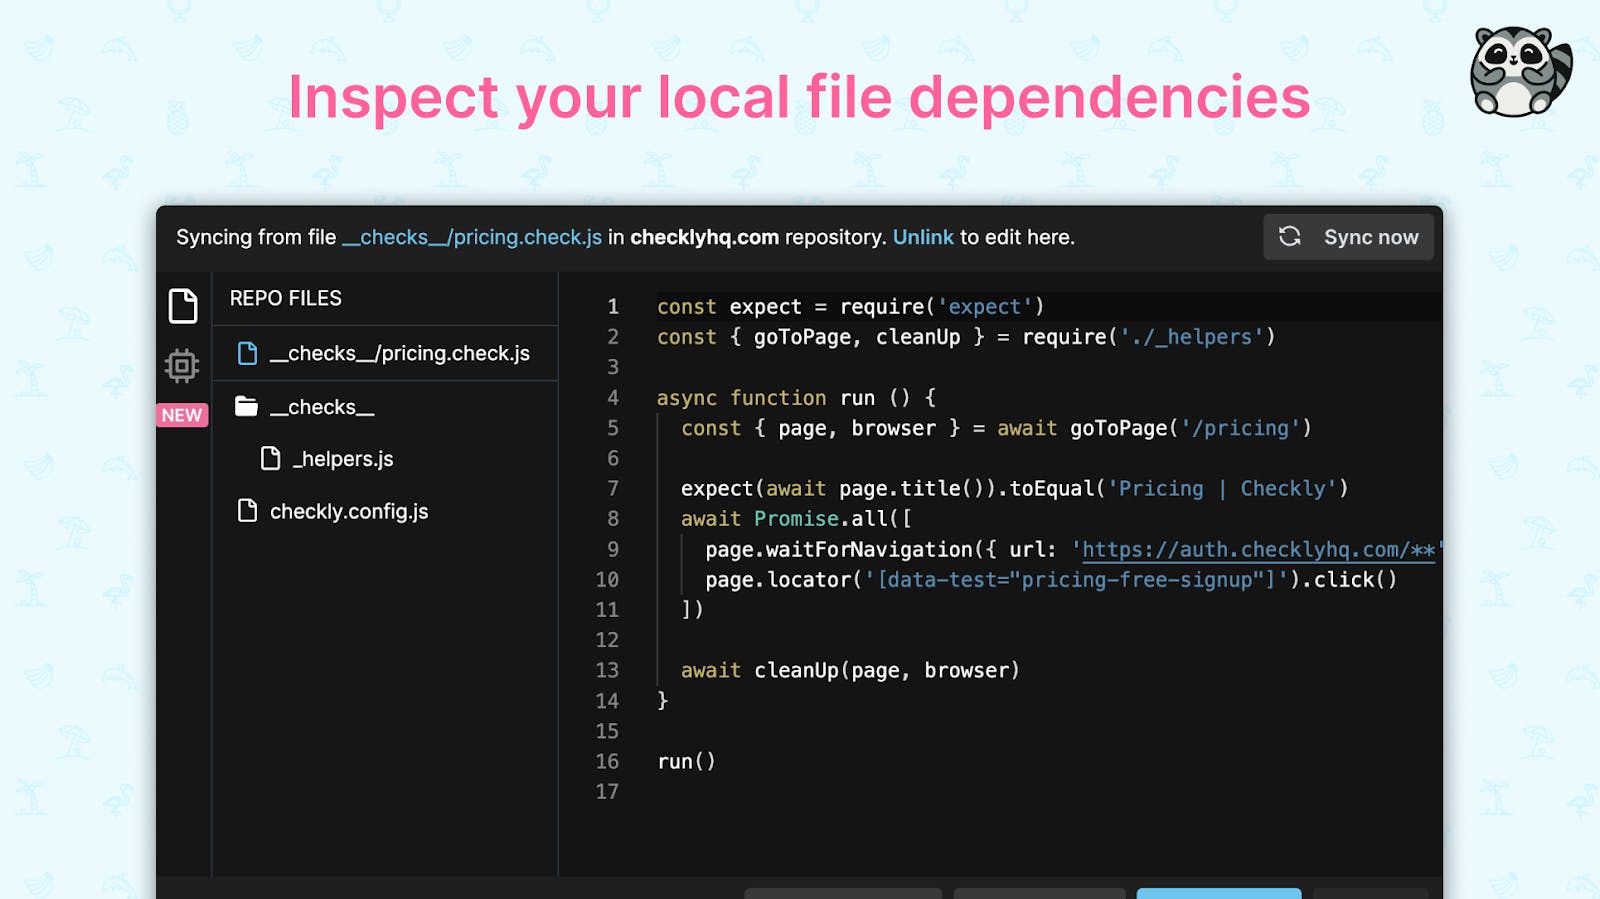Select __checks__/pricing.check.js in repo files
Viewport: 1600px width, 899px height.
point(385,353)
